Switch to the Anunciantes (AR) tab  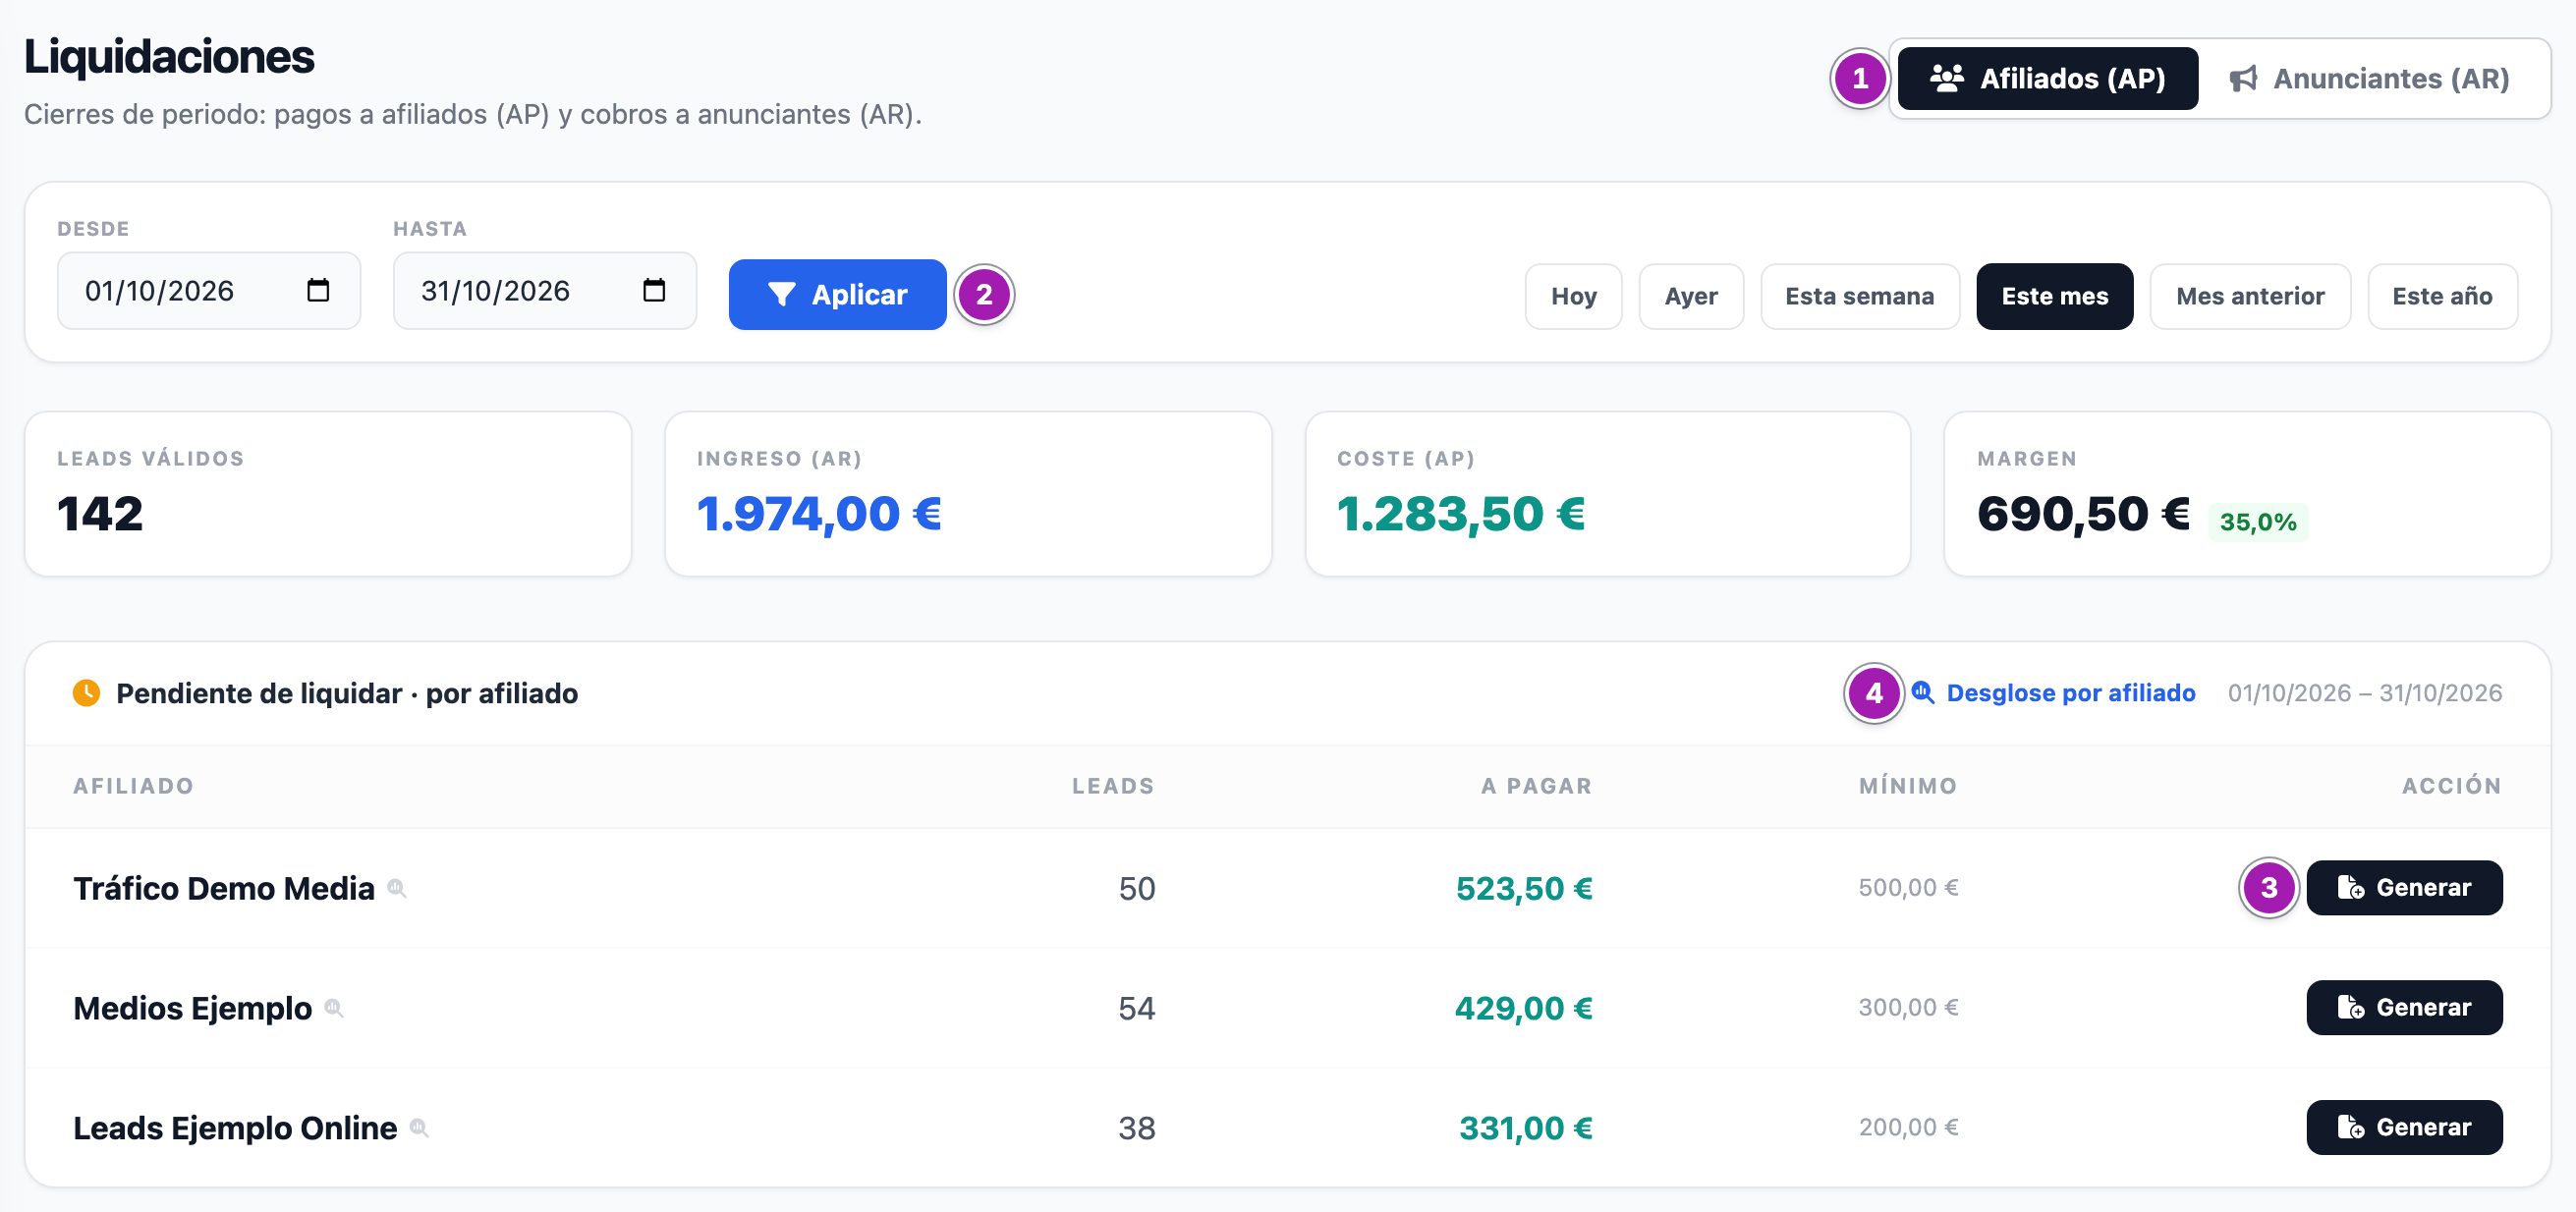pyautogui.click(x=2370, y=78)
